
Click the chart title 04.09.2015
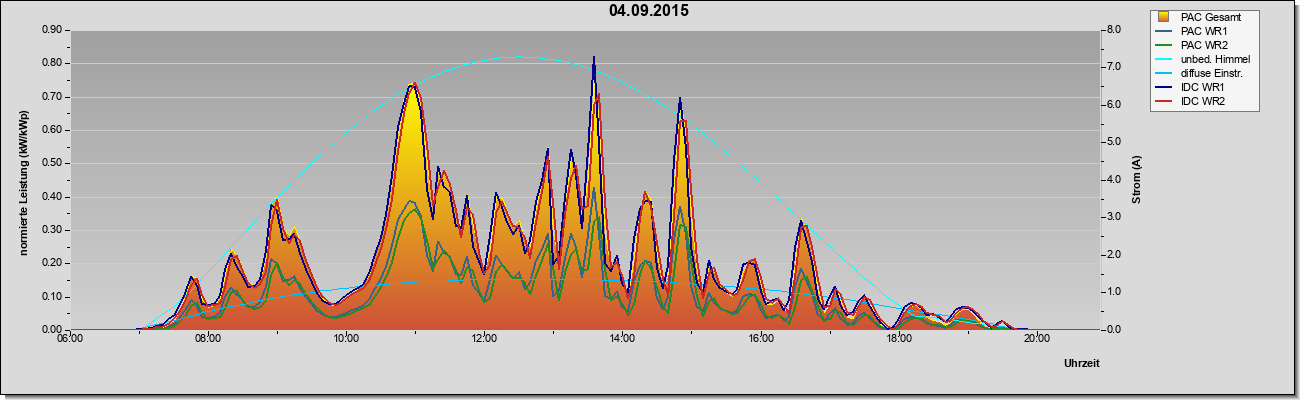point(648,11)
